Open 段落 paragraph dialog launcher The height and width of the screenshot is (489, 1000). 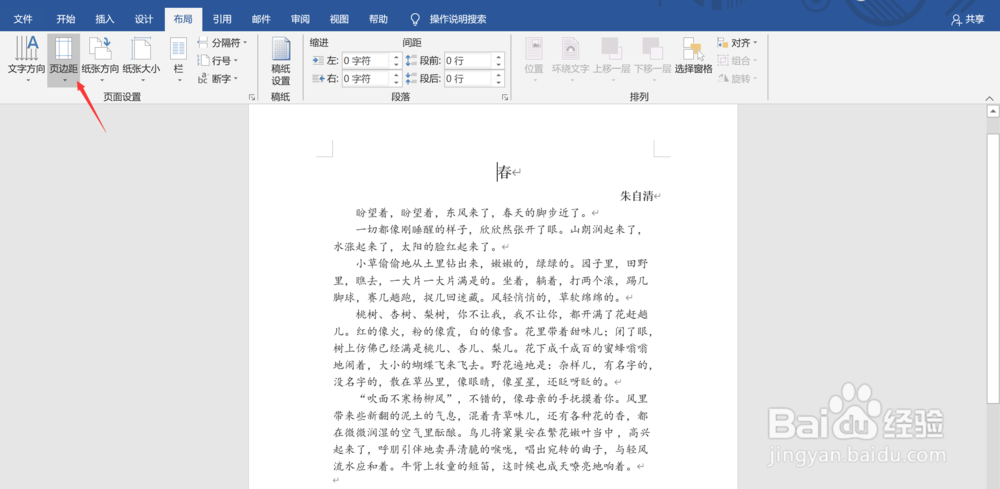point(505,98)
